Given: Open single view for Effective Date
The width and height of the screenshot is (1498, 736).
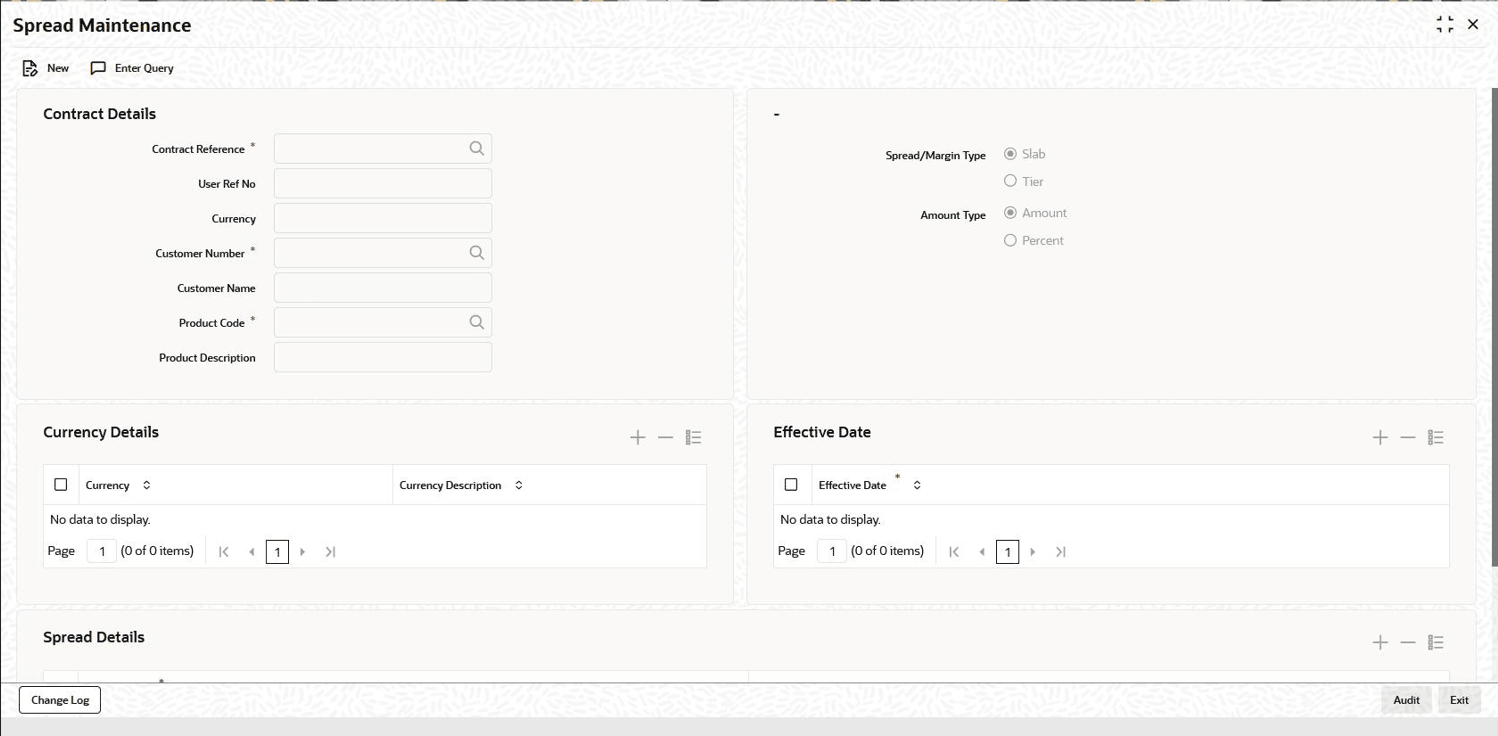Looking at the screenshot, I should [1436, 437].
